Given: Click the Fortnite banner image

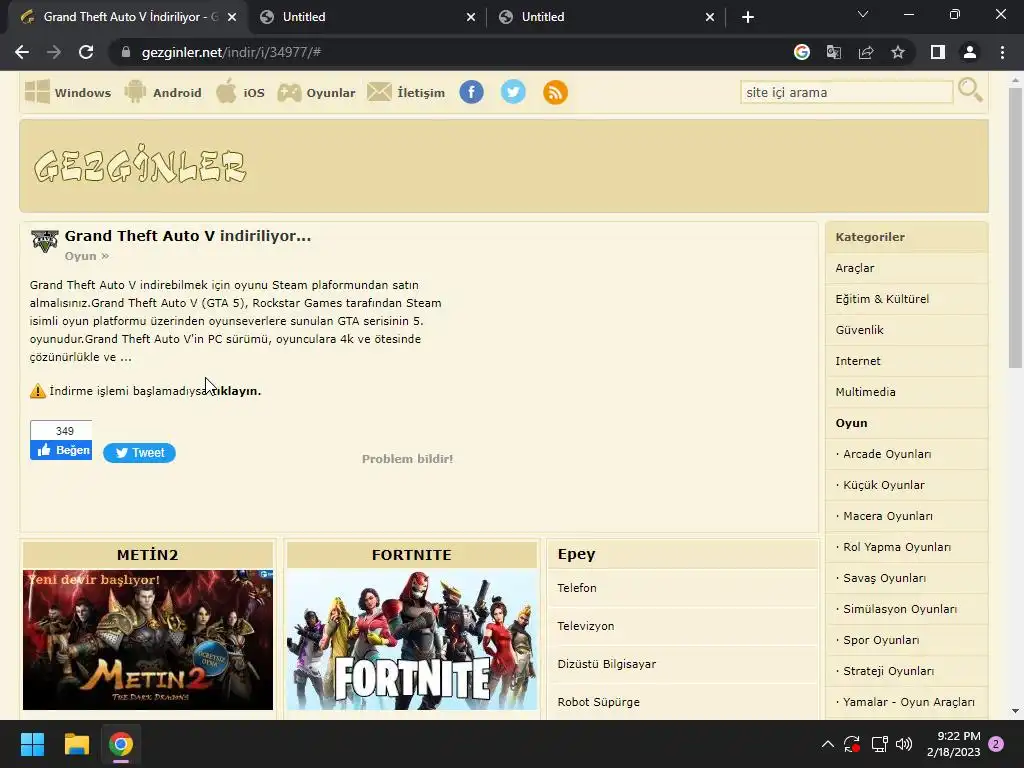Looking at the screenshot, I should (411, 639).
